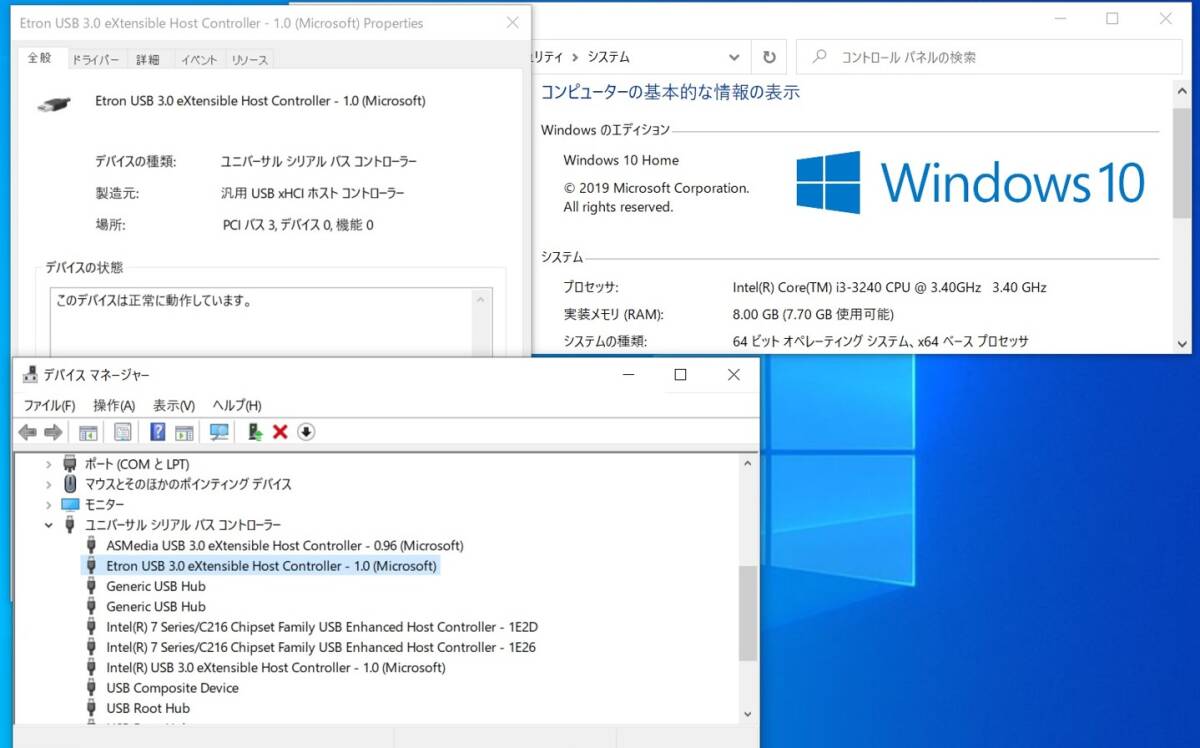The width and height of the screenshot is (1200, 748).
Task: Click device name heading in Properties dialog
Action: [260, 101]
